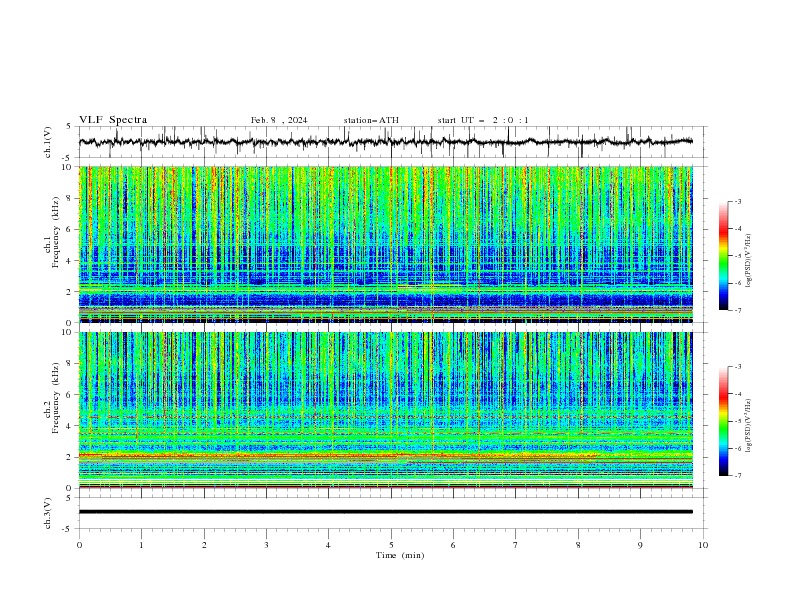Click the '7' tick on time axis
The image size is (792, 612).
click(516, 545)
